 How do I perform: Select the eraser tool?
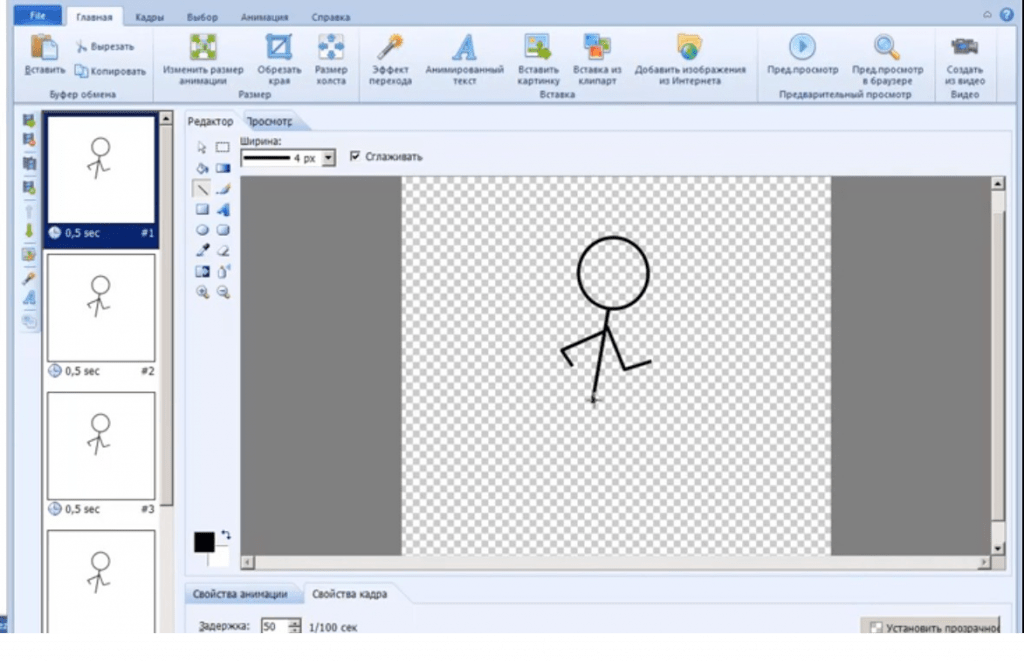(x=223, y=251)
